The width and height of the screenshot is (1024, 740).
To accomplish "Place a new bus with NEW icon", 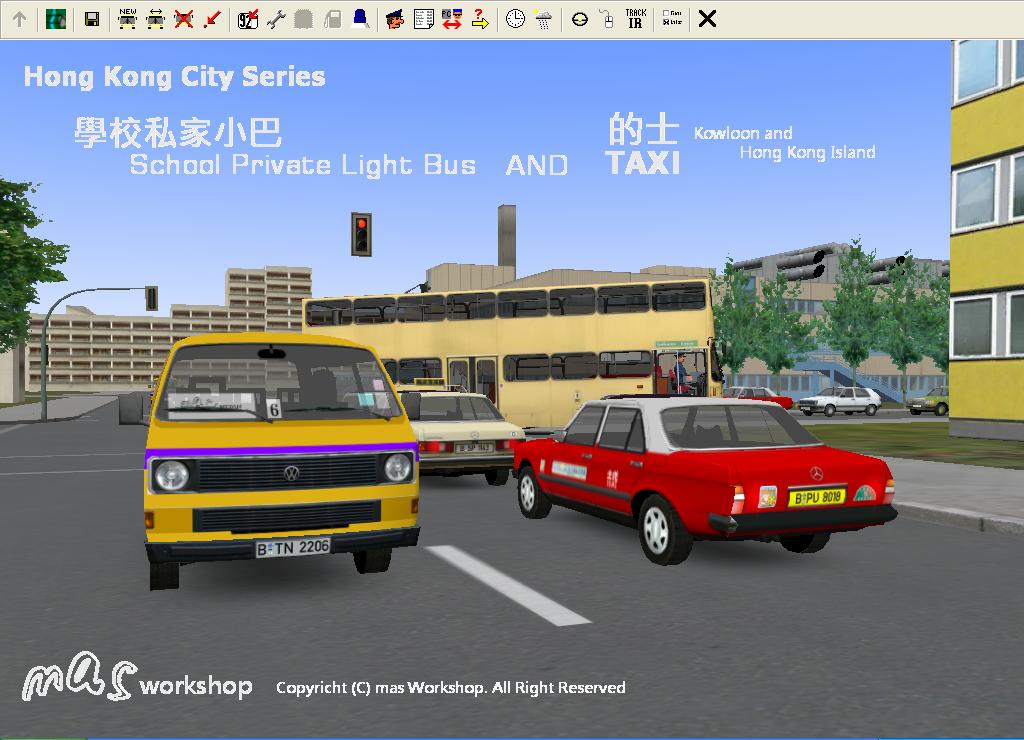I will pyautogui.click(x=127, y=18).
